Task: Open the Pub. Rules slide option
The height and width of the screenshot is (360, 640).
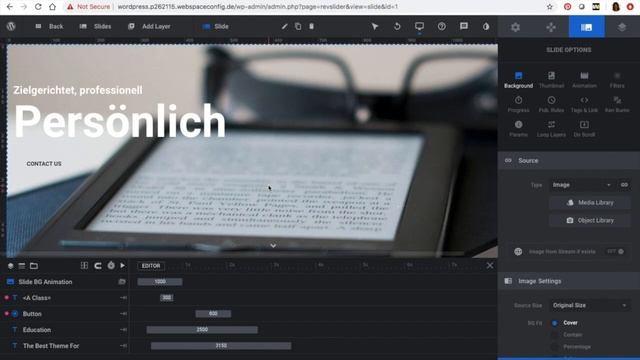Action: click(551, 104)
